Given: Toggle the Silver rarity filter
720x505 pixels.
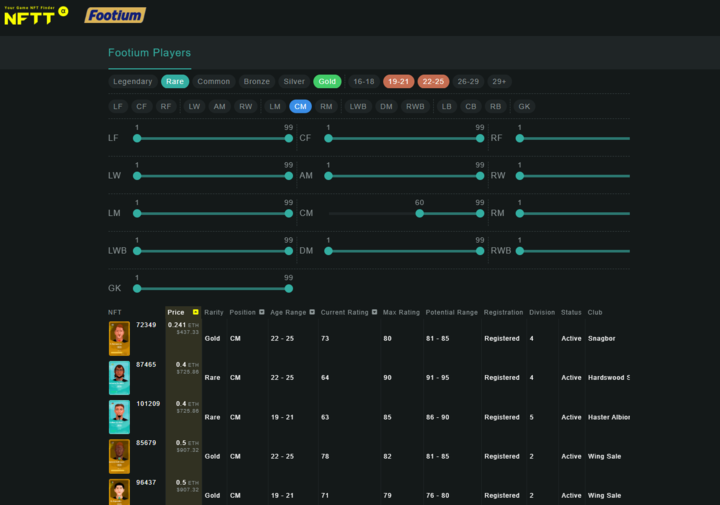Looking at the screenshot, I should tap(294, 81).
